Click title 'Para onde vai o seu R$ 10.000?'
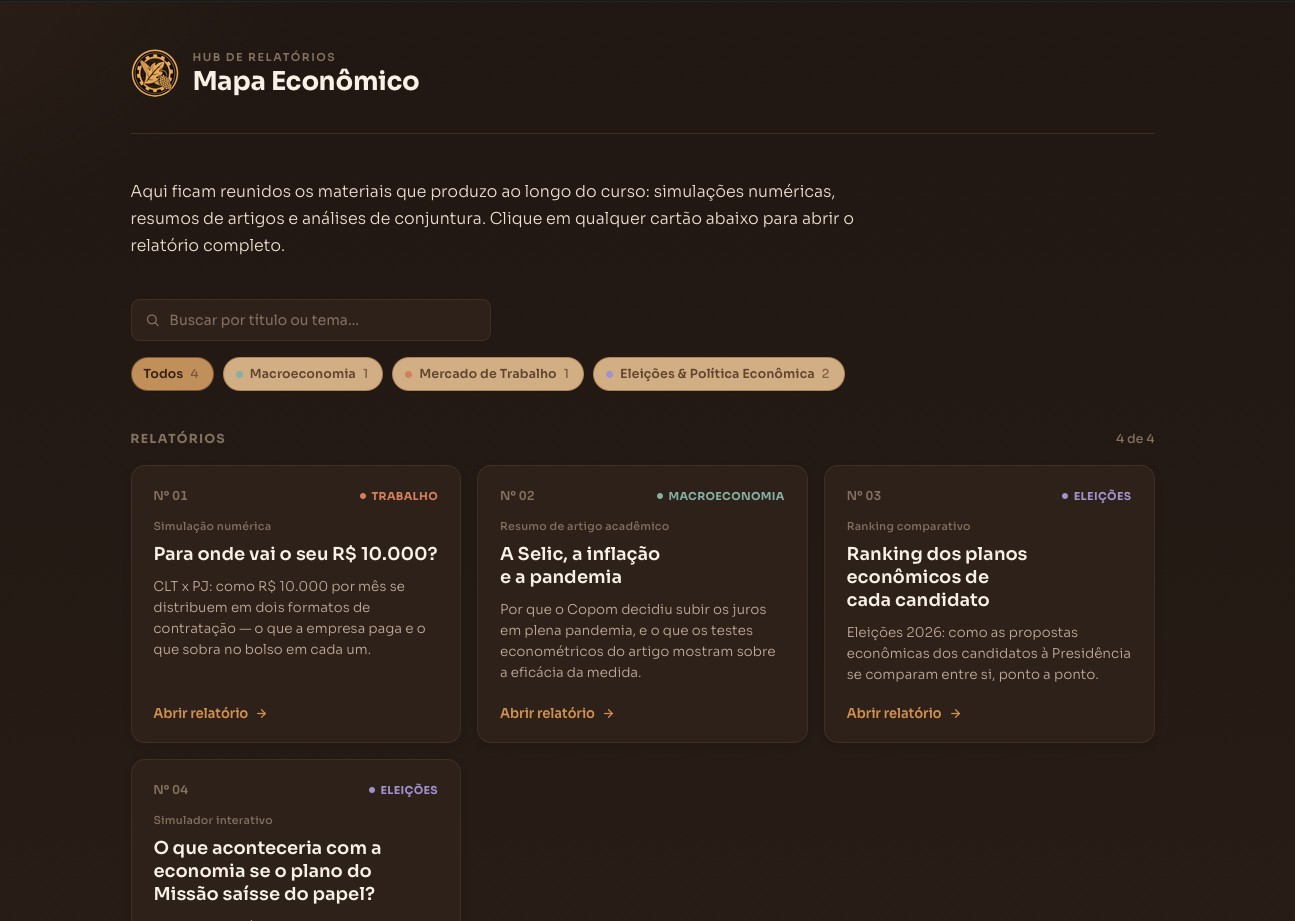Viewport: 1295px width, 921px height. pos(296,554)
